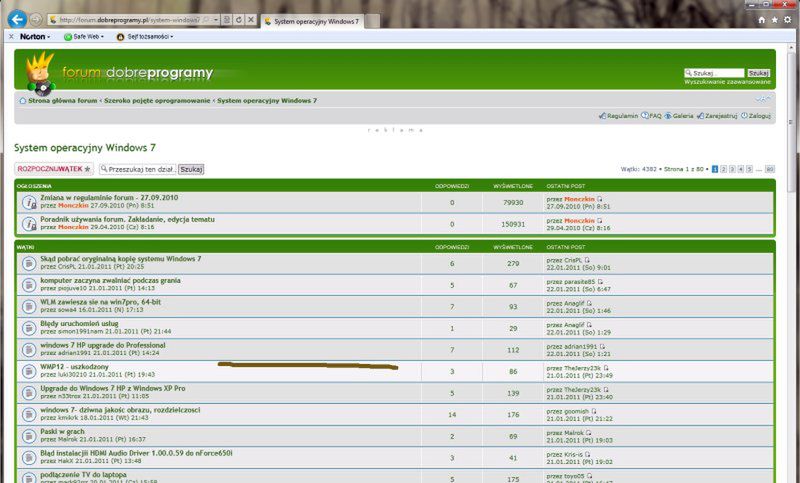Open a new browser tab

coord(372,21)
